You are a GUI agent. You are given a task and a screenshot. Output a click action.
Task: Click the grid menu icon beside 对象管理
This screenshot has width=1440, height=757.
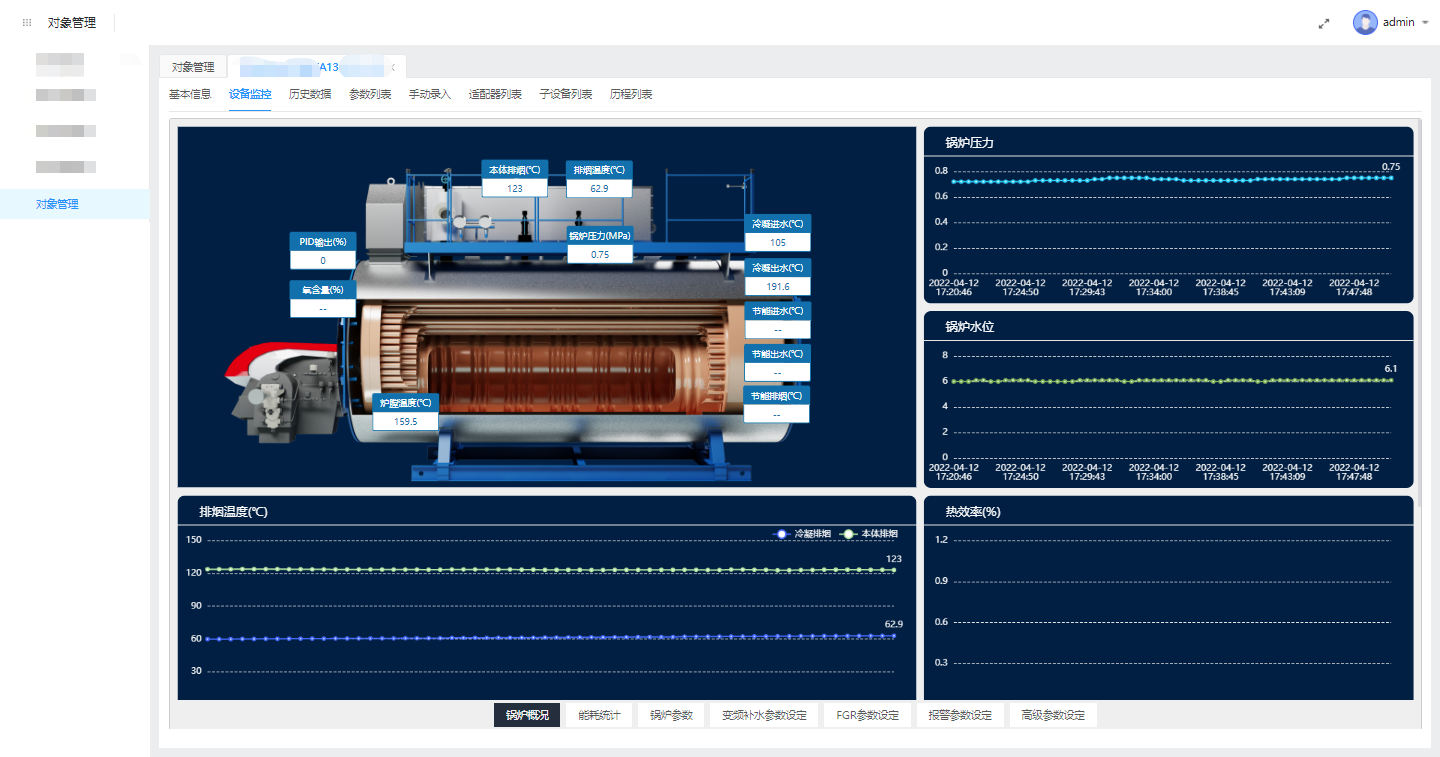27,22
